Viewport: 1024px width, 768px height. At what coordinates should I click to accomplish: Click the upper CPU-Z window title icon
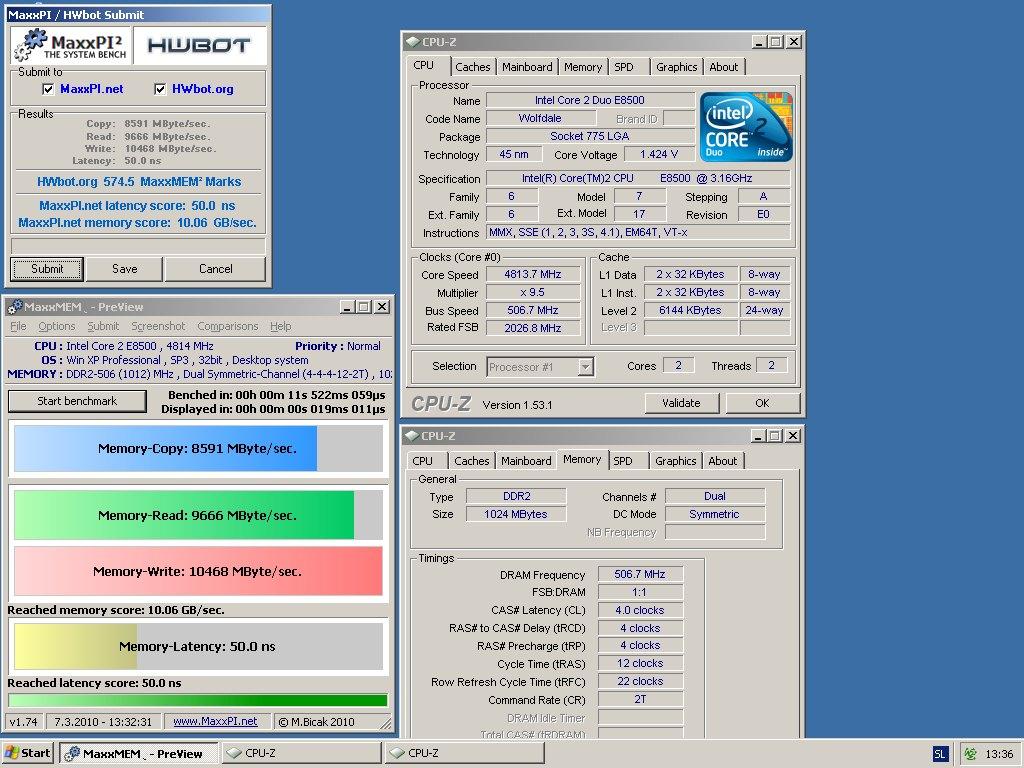tap(412, 42)
